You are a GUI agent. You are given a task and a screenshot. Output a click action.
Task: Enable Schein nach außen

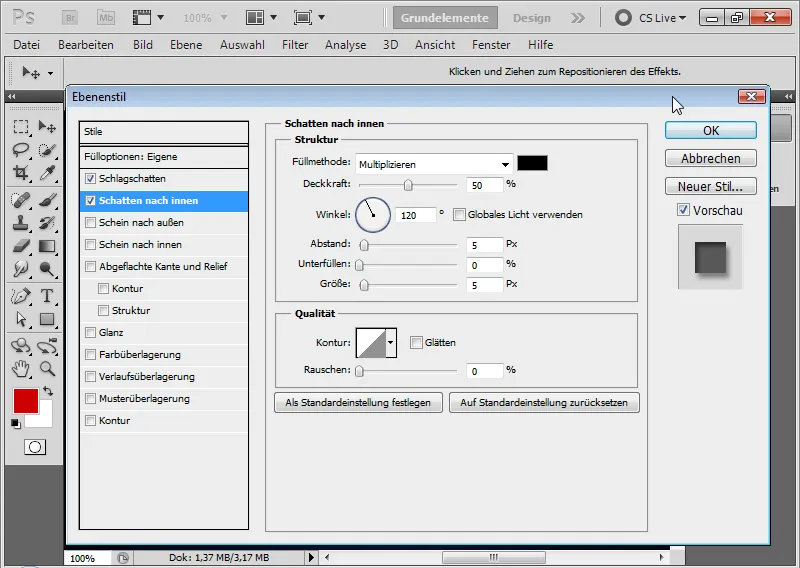click(x=90, y=223)
